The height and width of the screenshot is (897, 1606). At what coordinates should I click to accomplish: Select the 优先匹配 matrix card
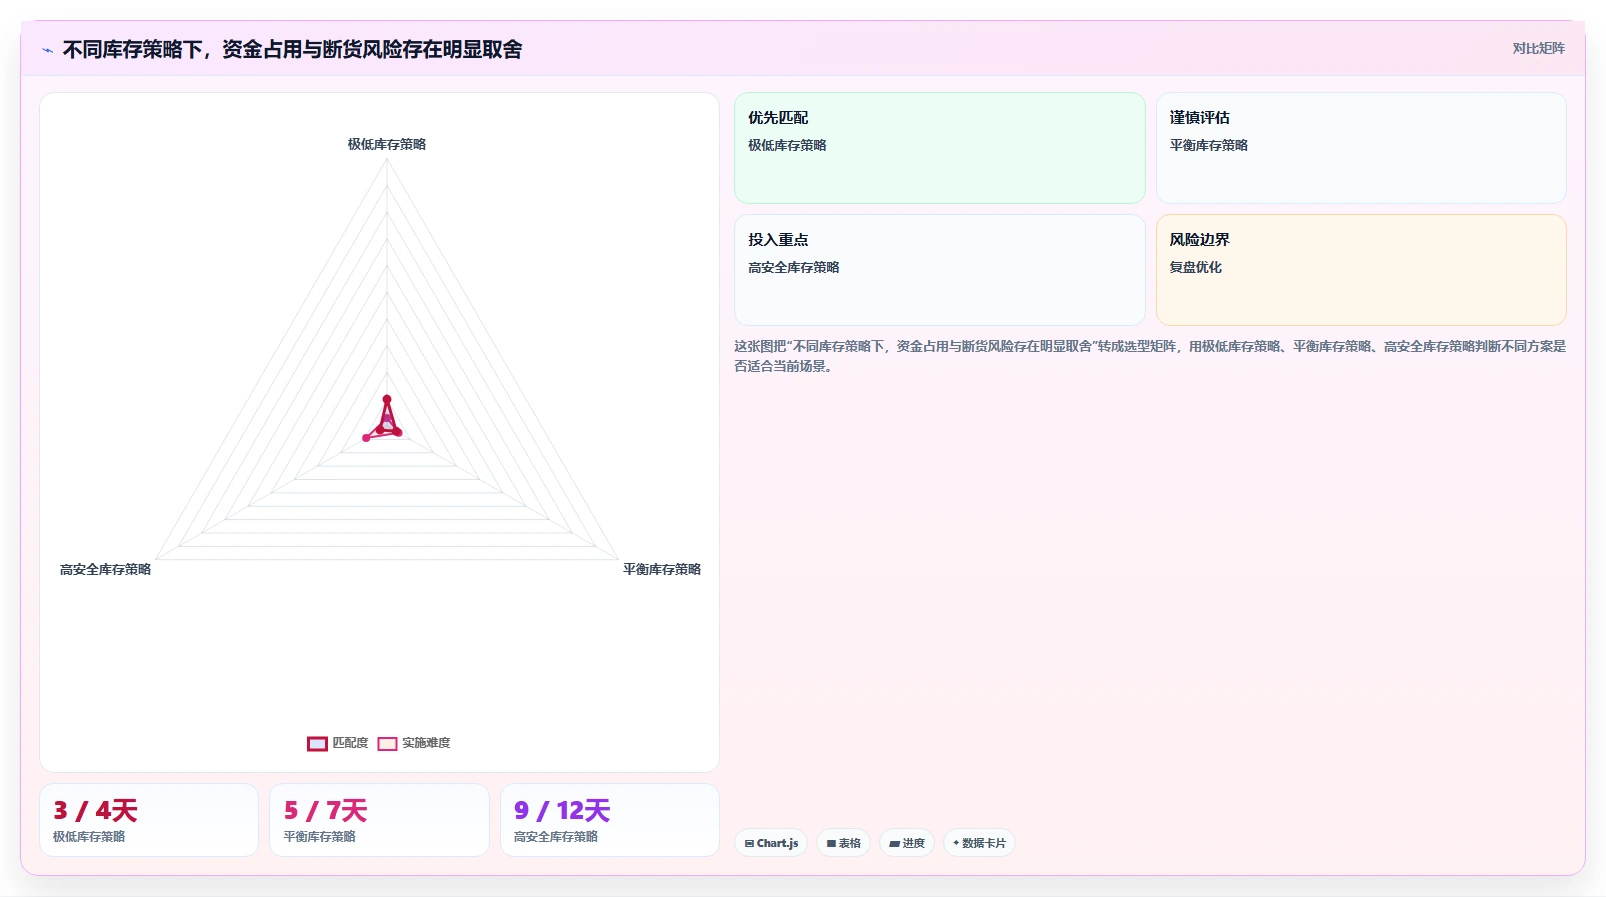940,148
